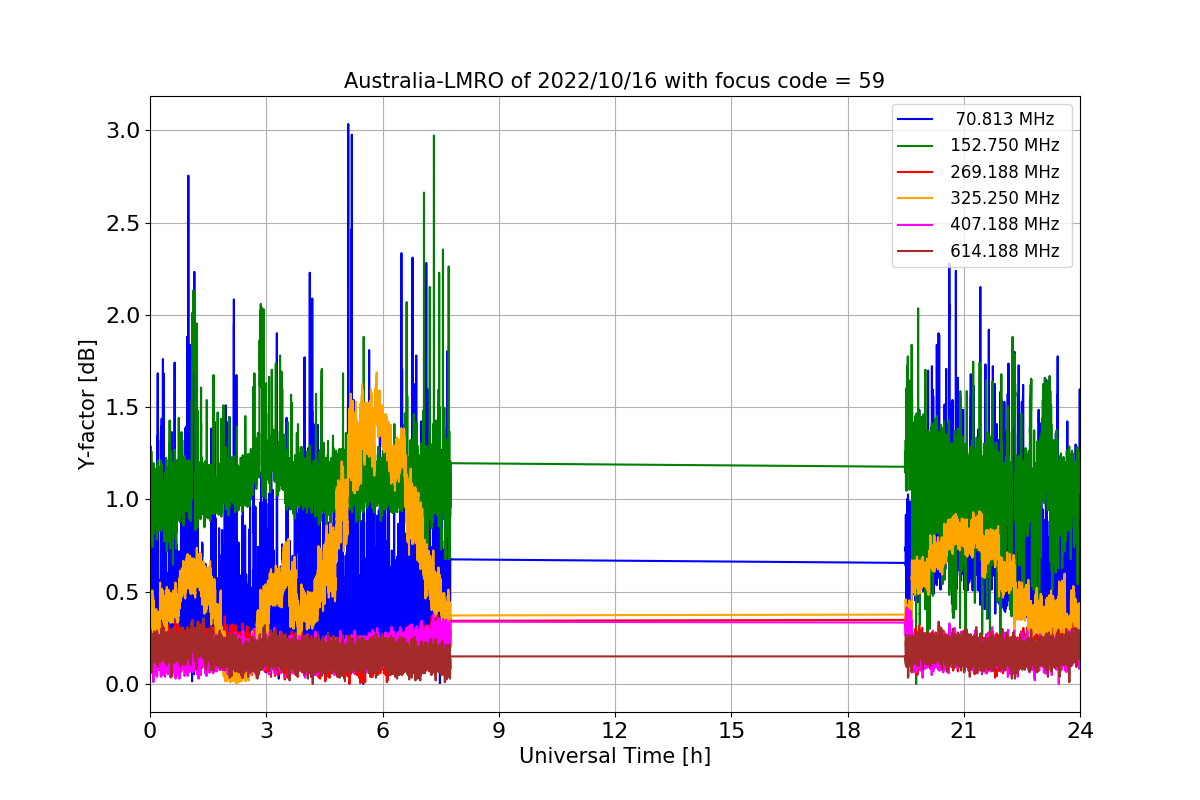
Task: Click the blue legend line for 70.813 MHz
Action: coord(916,119)
